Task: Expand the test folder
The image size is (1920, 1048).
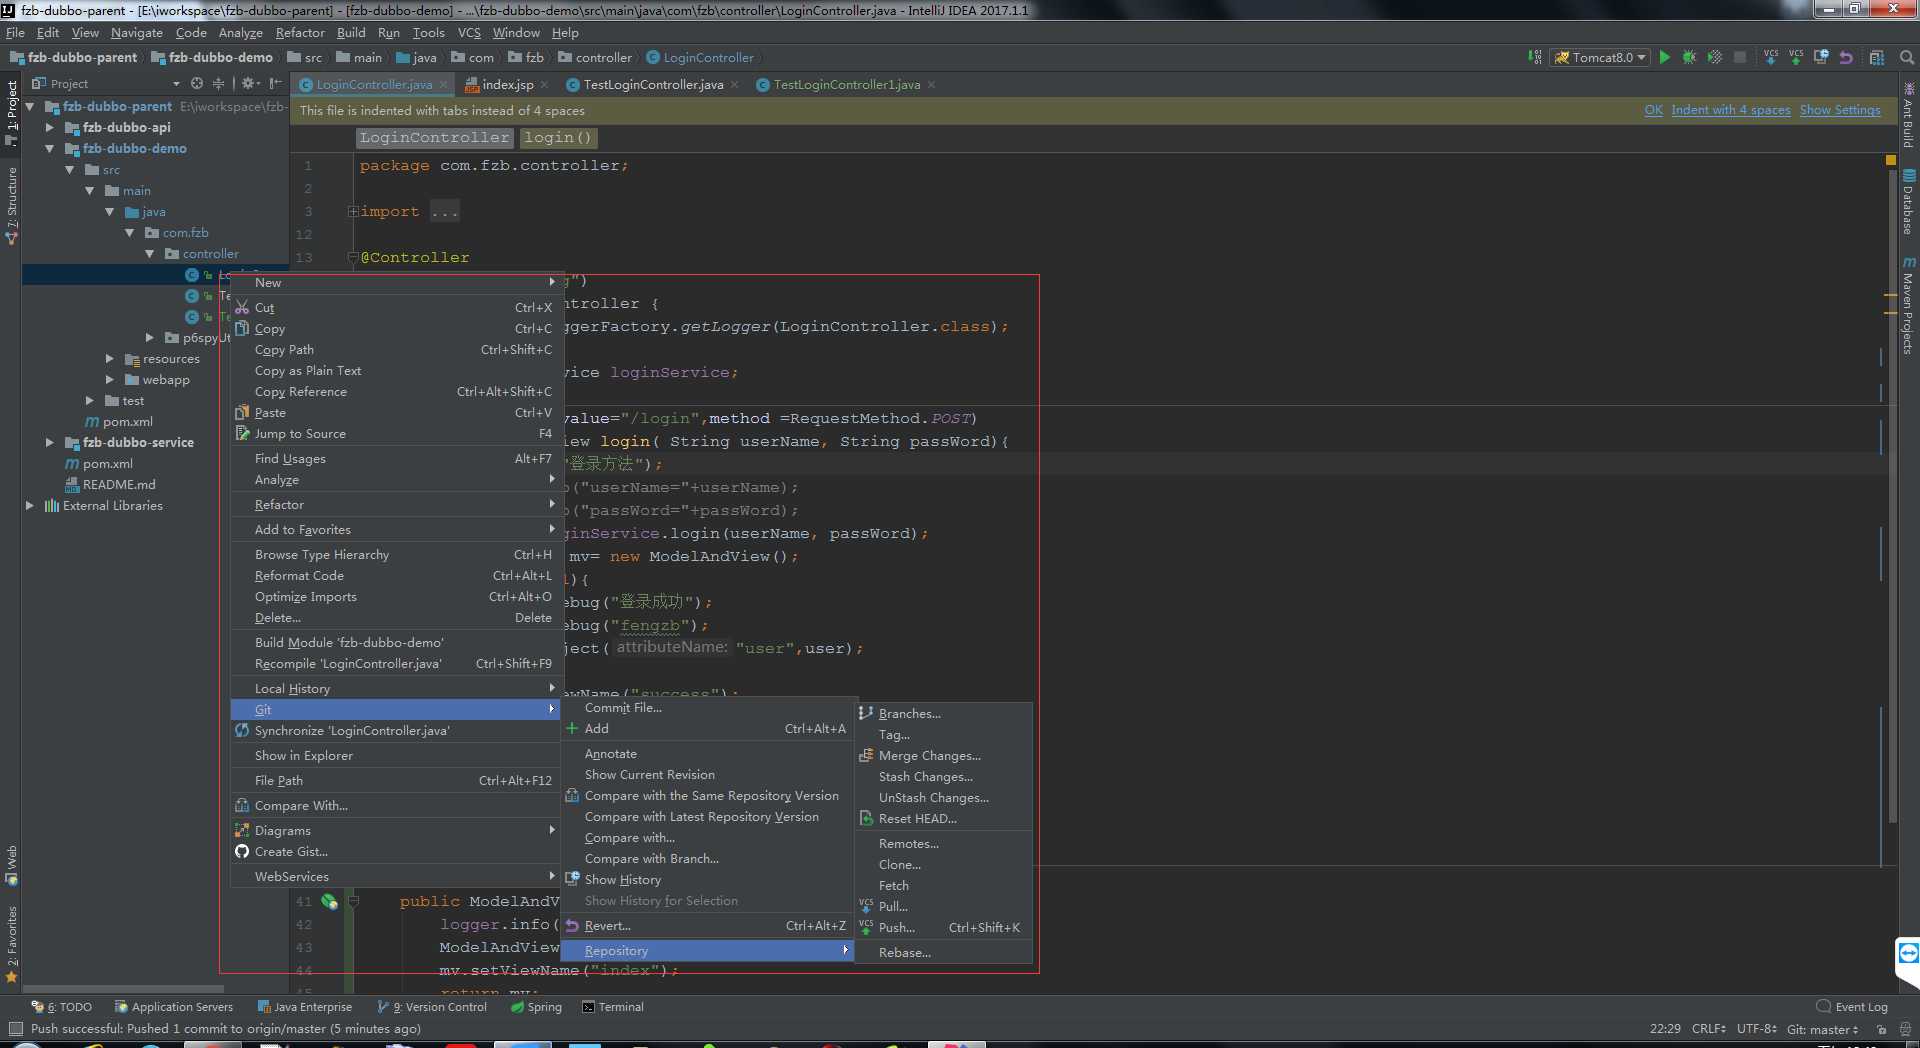Action: click(x=89, y=401)
